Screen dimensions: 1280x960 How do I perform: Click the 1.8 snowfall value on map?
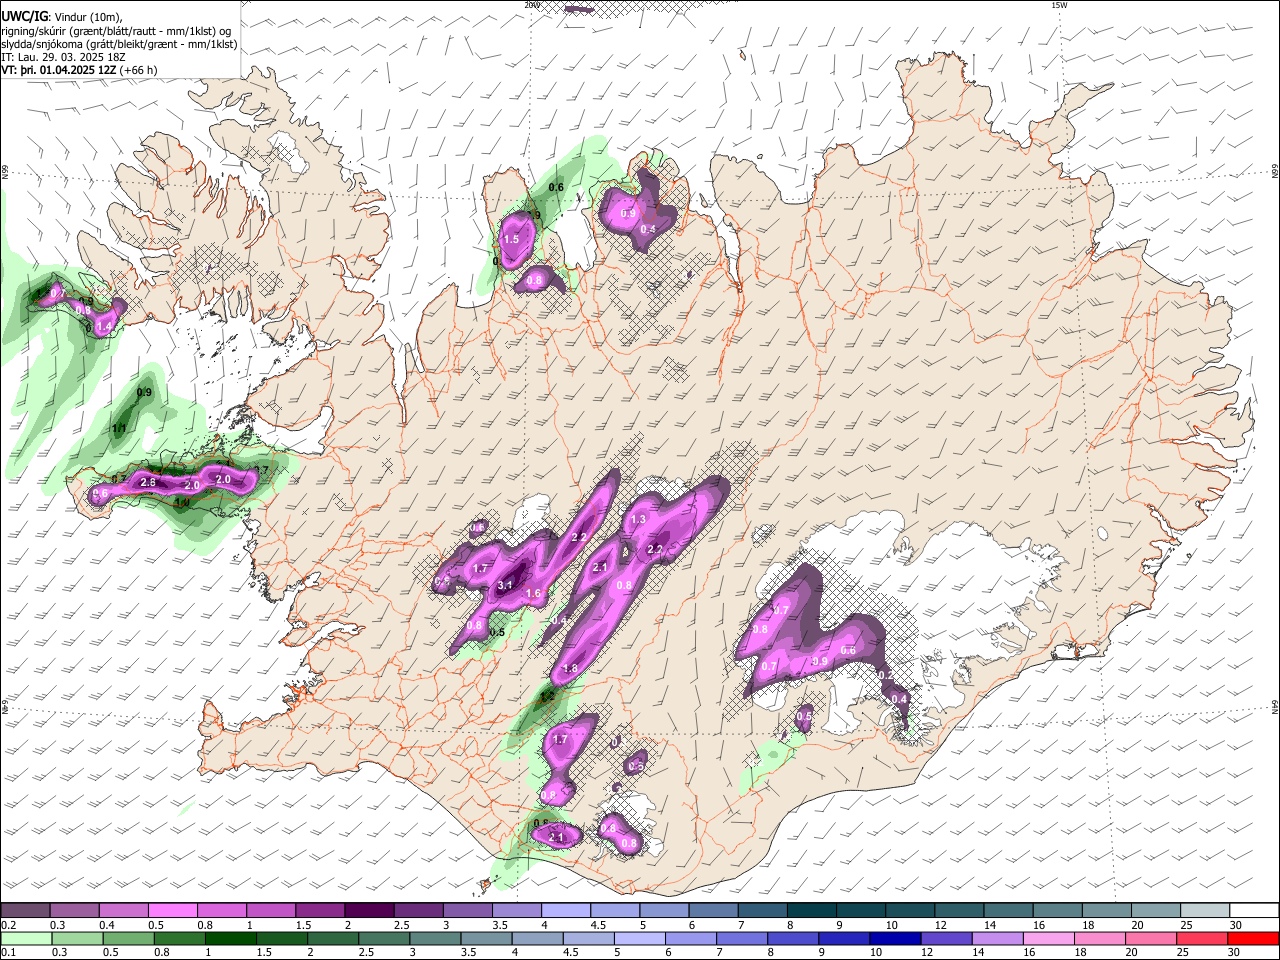click(571, 669)
